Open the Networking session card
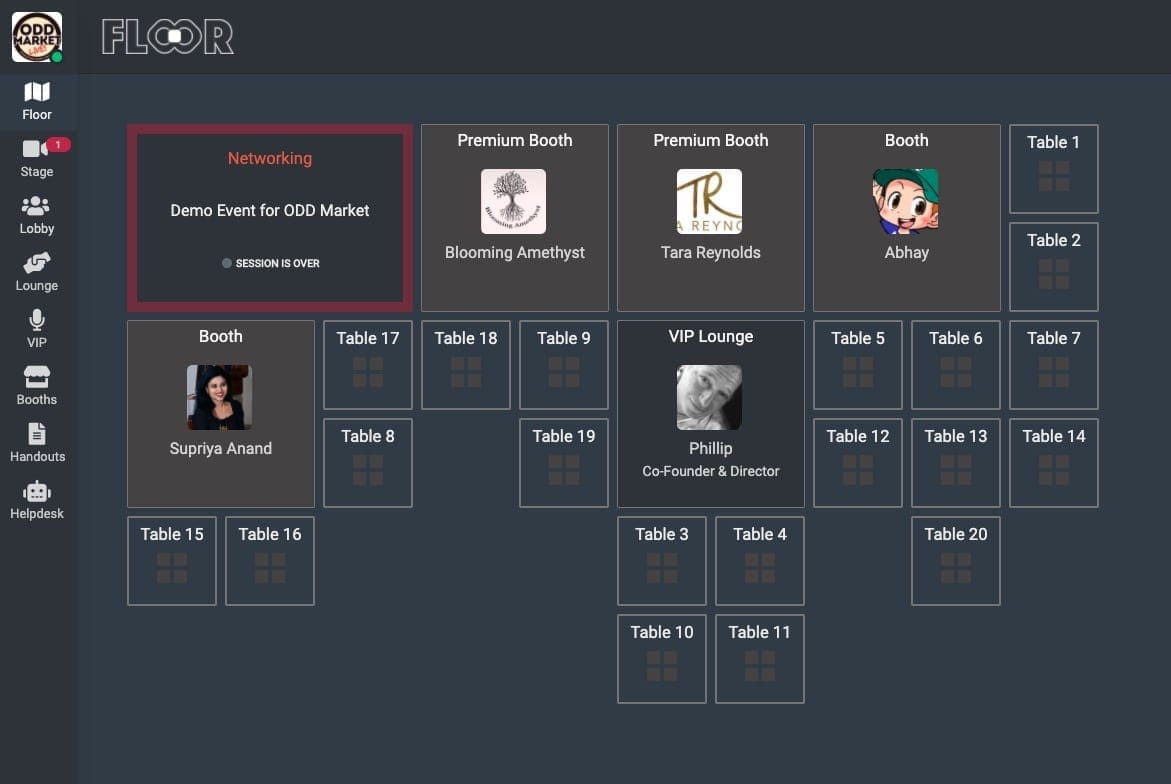 pyautogui.click(x=270, y=218)
